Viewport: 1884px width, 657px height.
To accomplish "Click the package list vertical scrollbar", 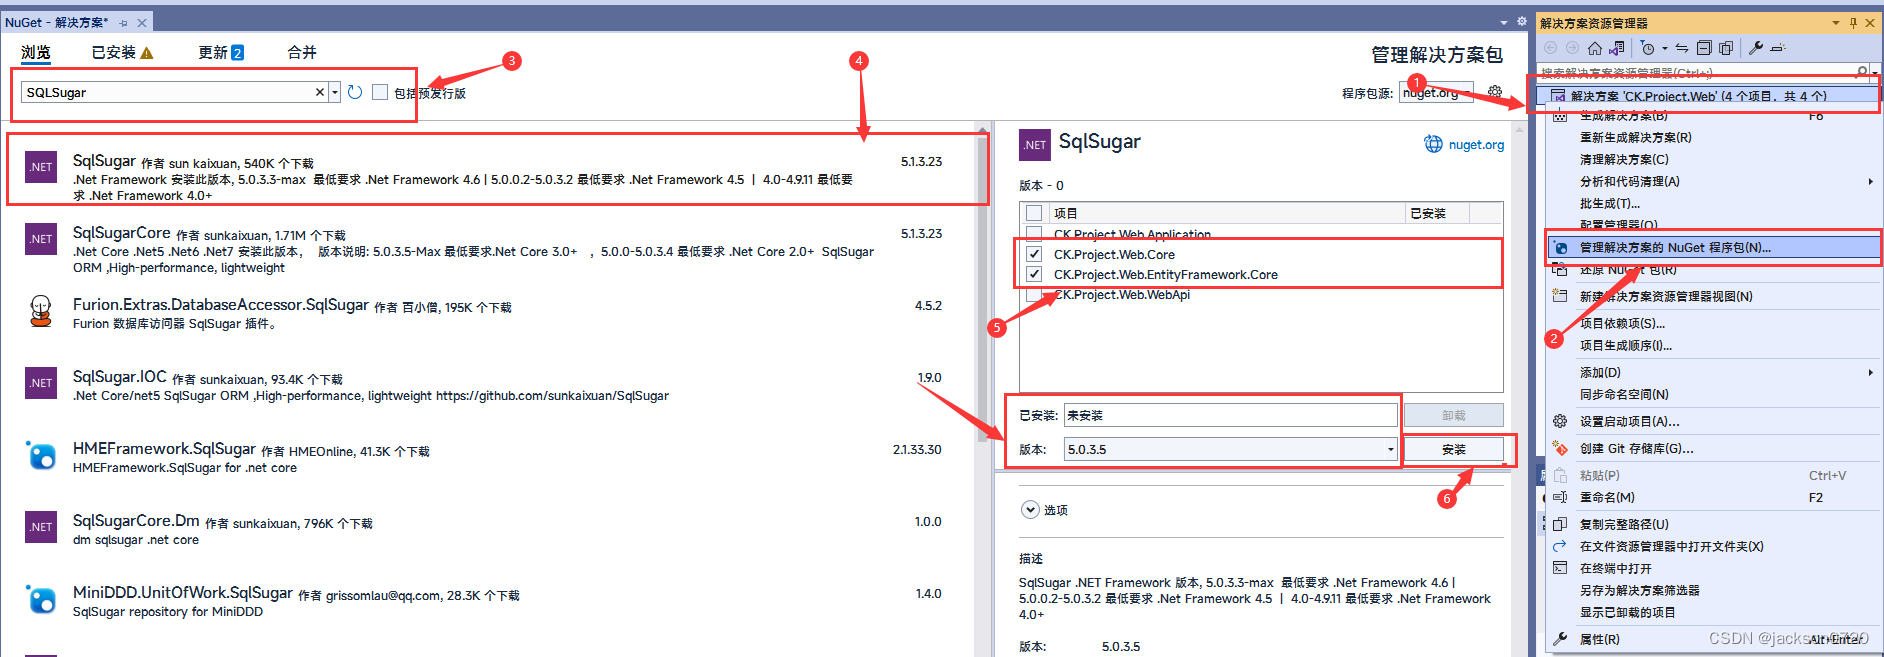I will click(x=983, y=390).
